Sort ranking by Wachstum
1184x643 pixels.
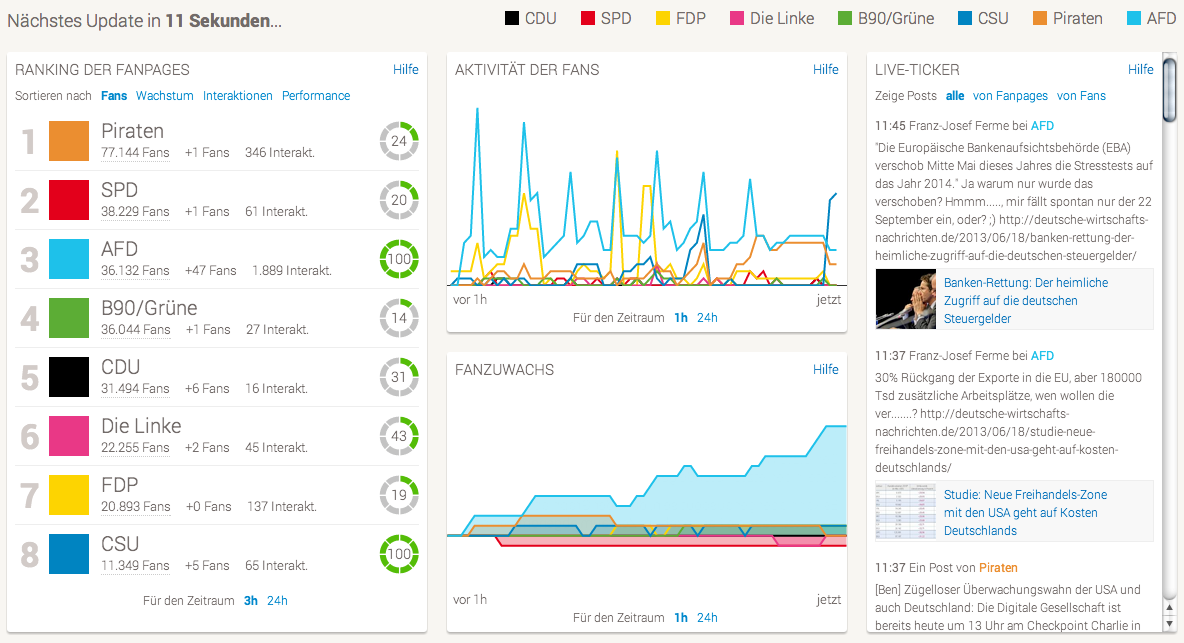coord(165,96)
